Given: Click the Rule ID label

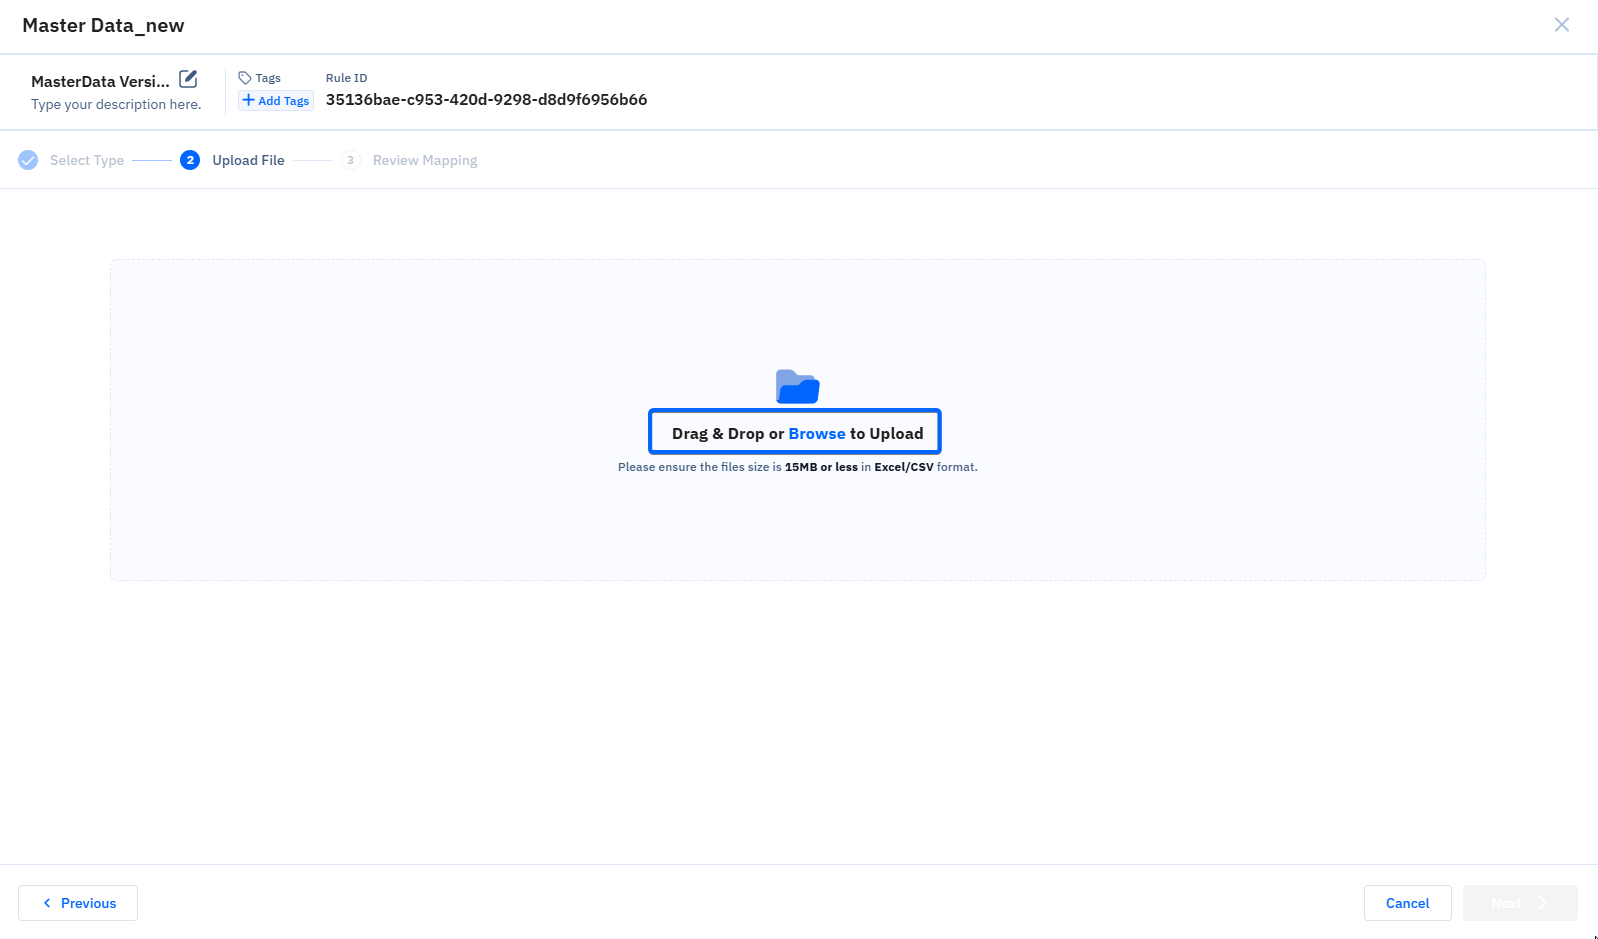Looking at the screenshot, I should click(x=347, y=78).
